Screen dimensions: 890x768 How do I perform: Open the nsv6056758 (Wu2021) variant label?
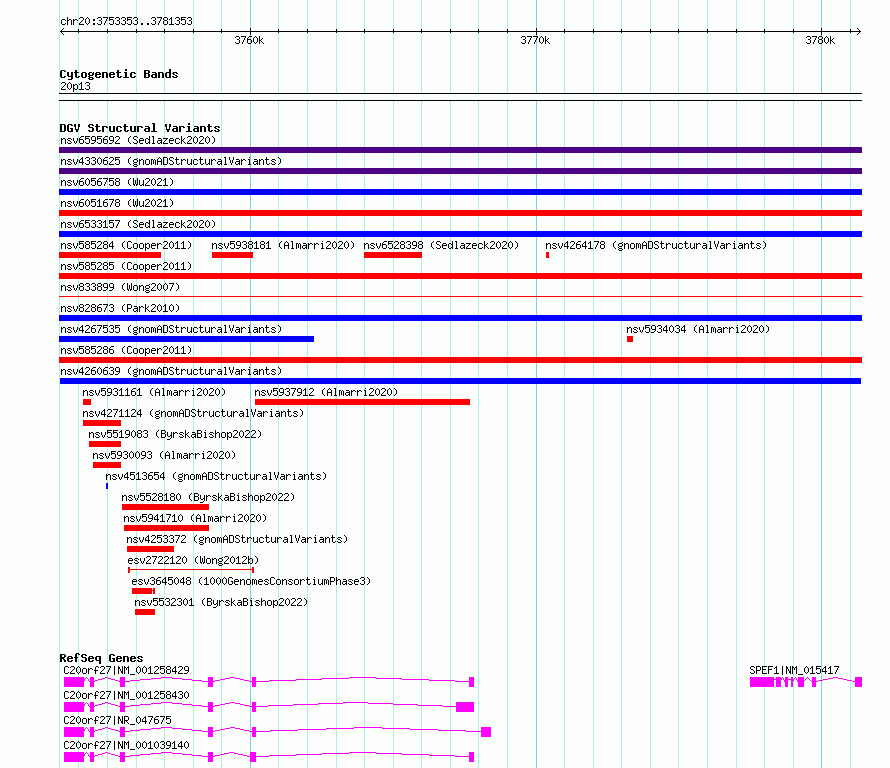(117, 182)
